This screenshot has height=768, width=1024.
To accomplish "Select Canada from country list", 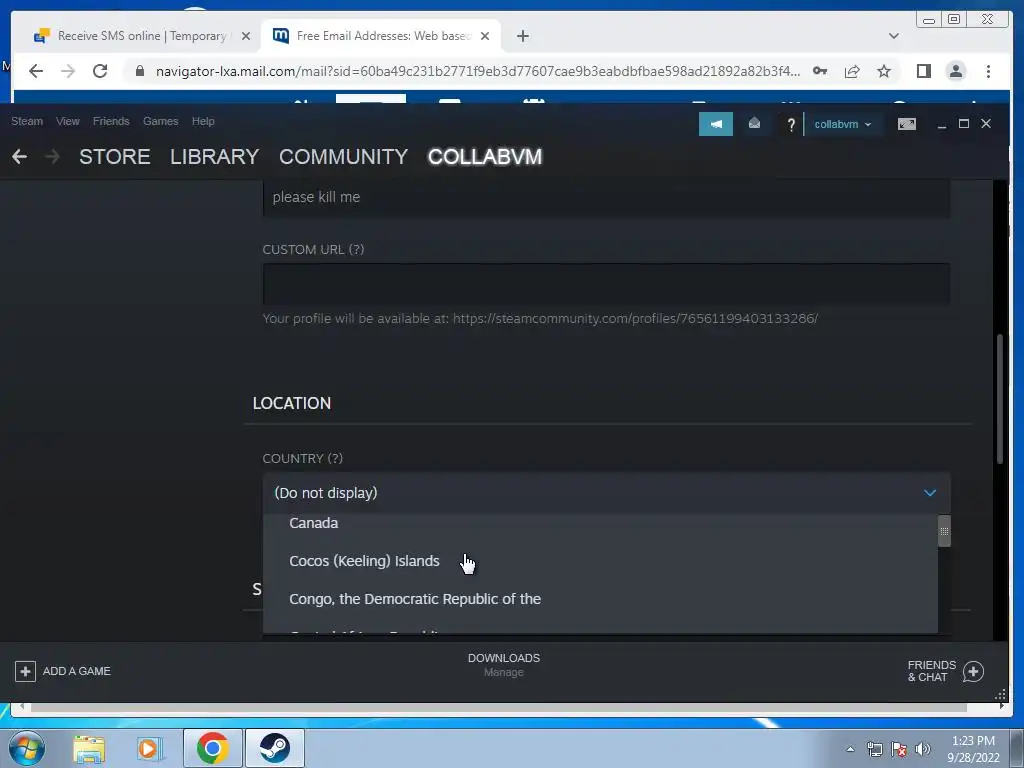I will click(x=600, y=523).
